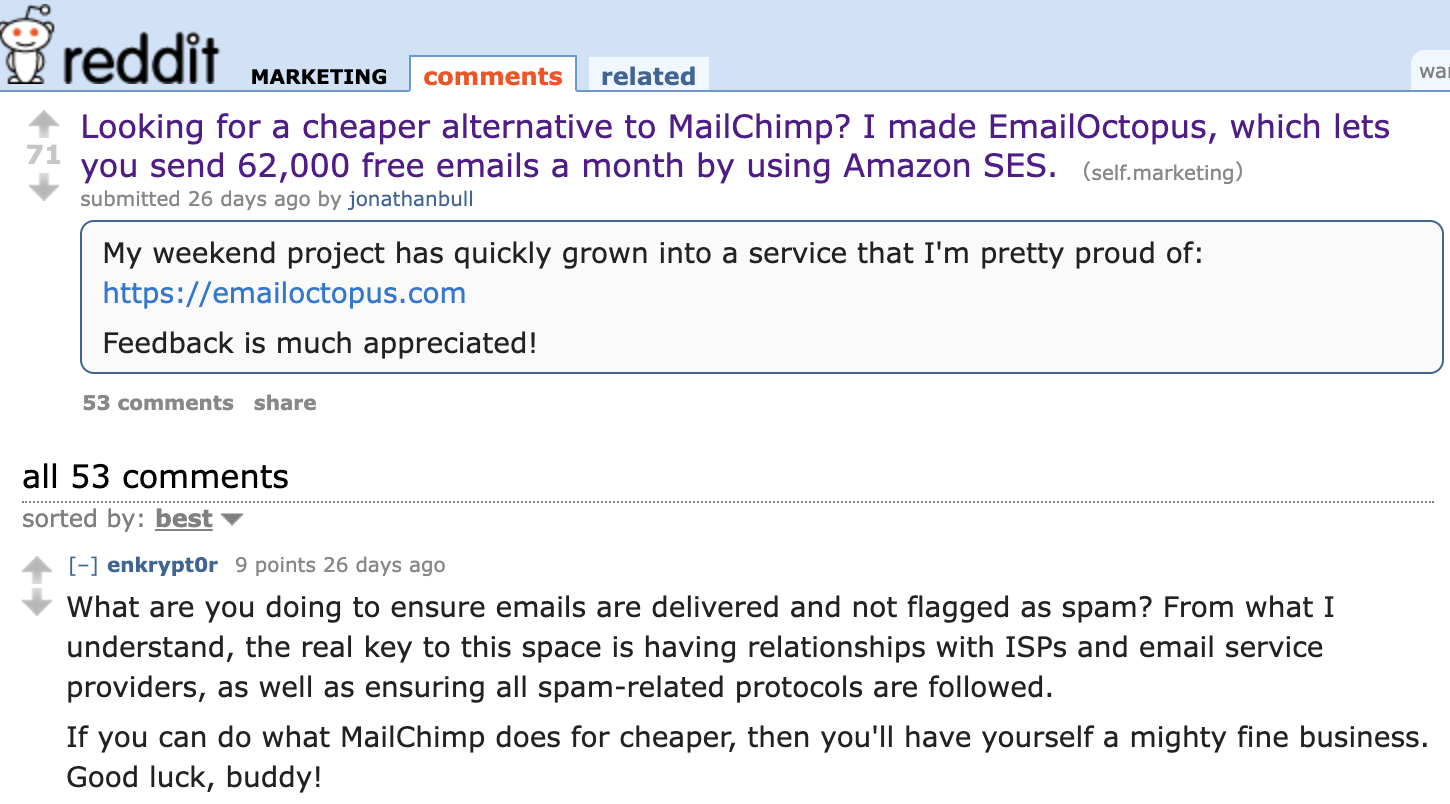Click the Reddit alien logo
This screenshot has width=1450, height=804.
click(x=26, y=43)
